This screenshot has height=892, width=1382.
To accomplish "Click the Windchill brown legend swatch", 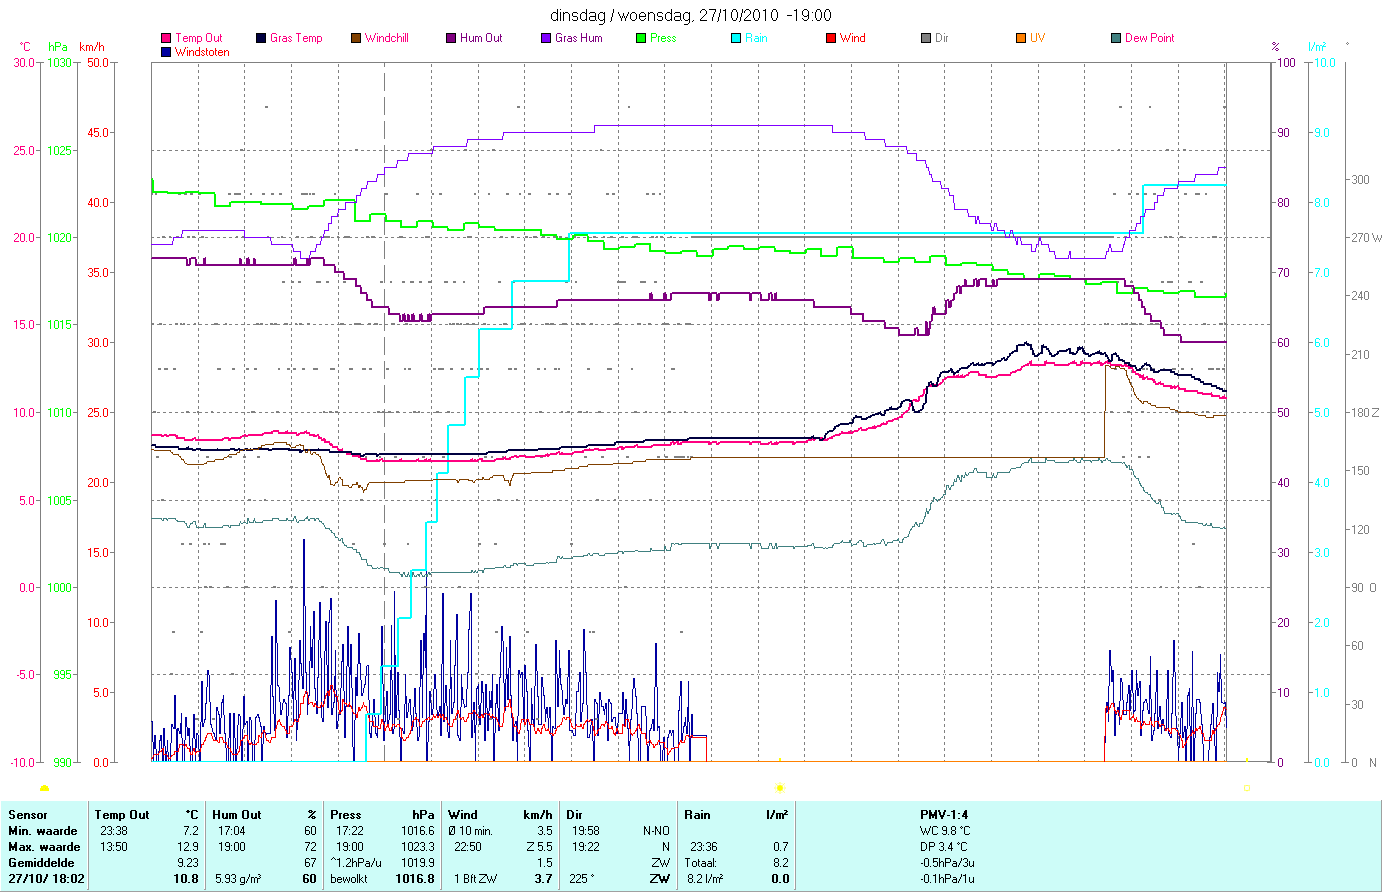I will 356,38.
